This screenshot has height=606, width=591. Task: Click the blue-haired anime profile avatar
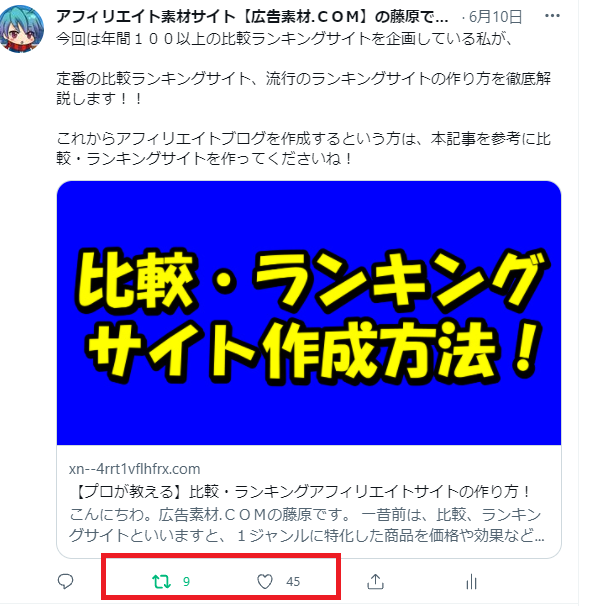pos(22,29)
